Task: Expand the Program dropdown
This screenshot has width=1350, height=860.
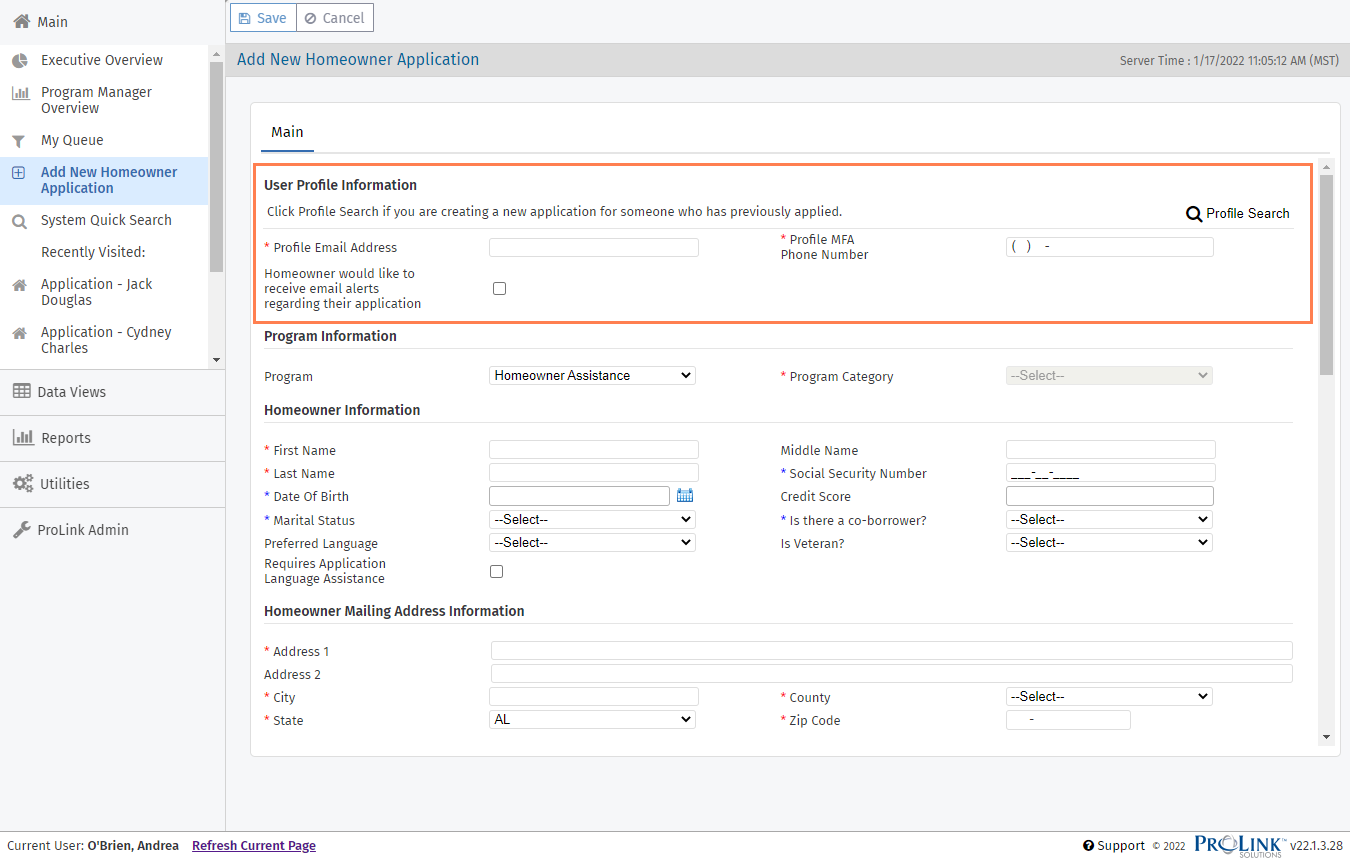Action: click(x=592, y=376)
